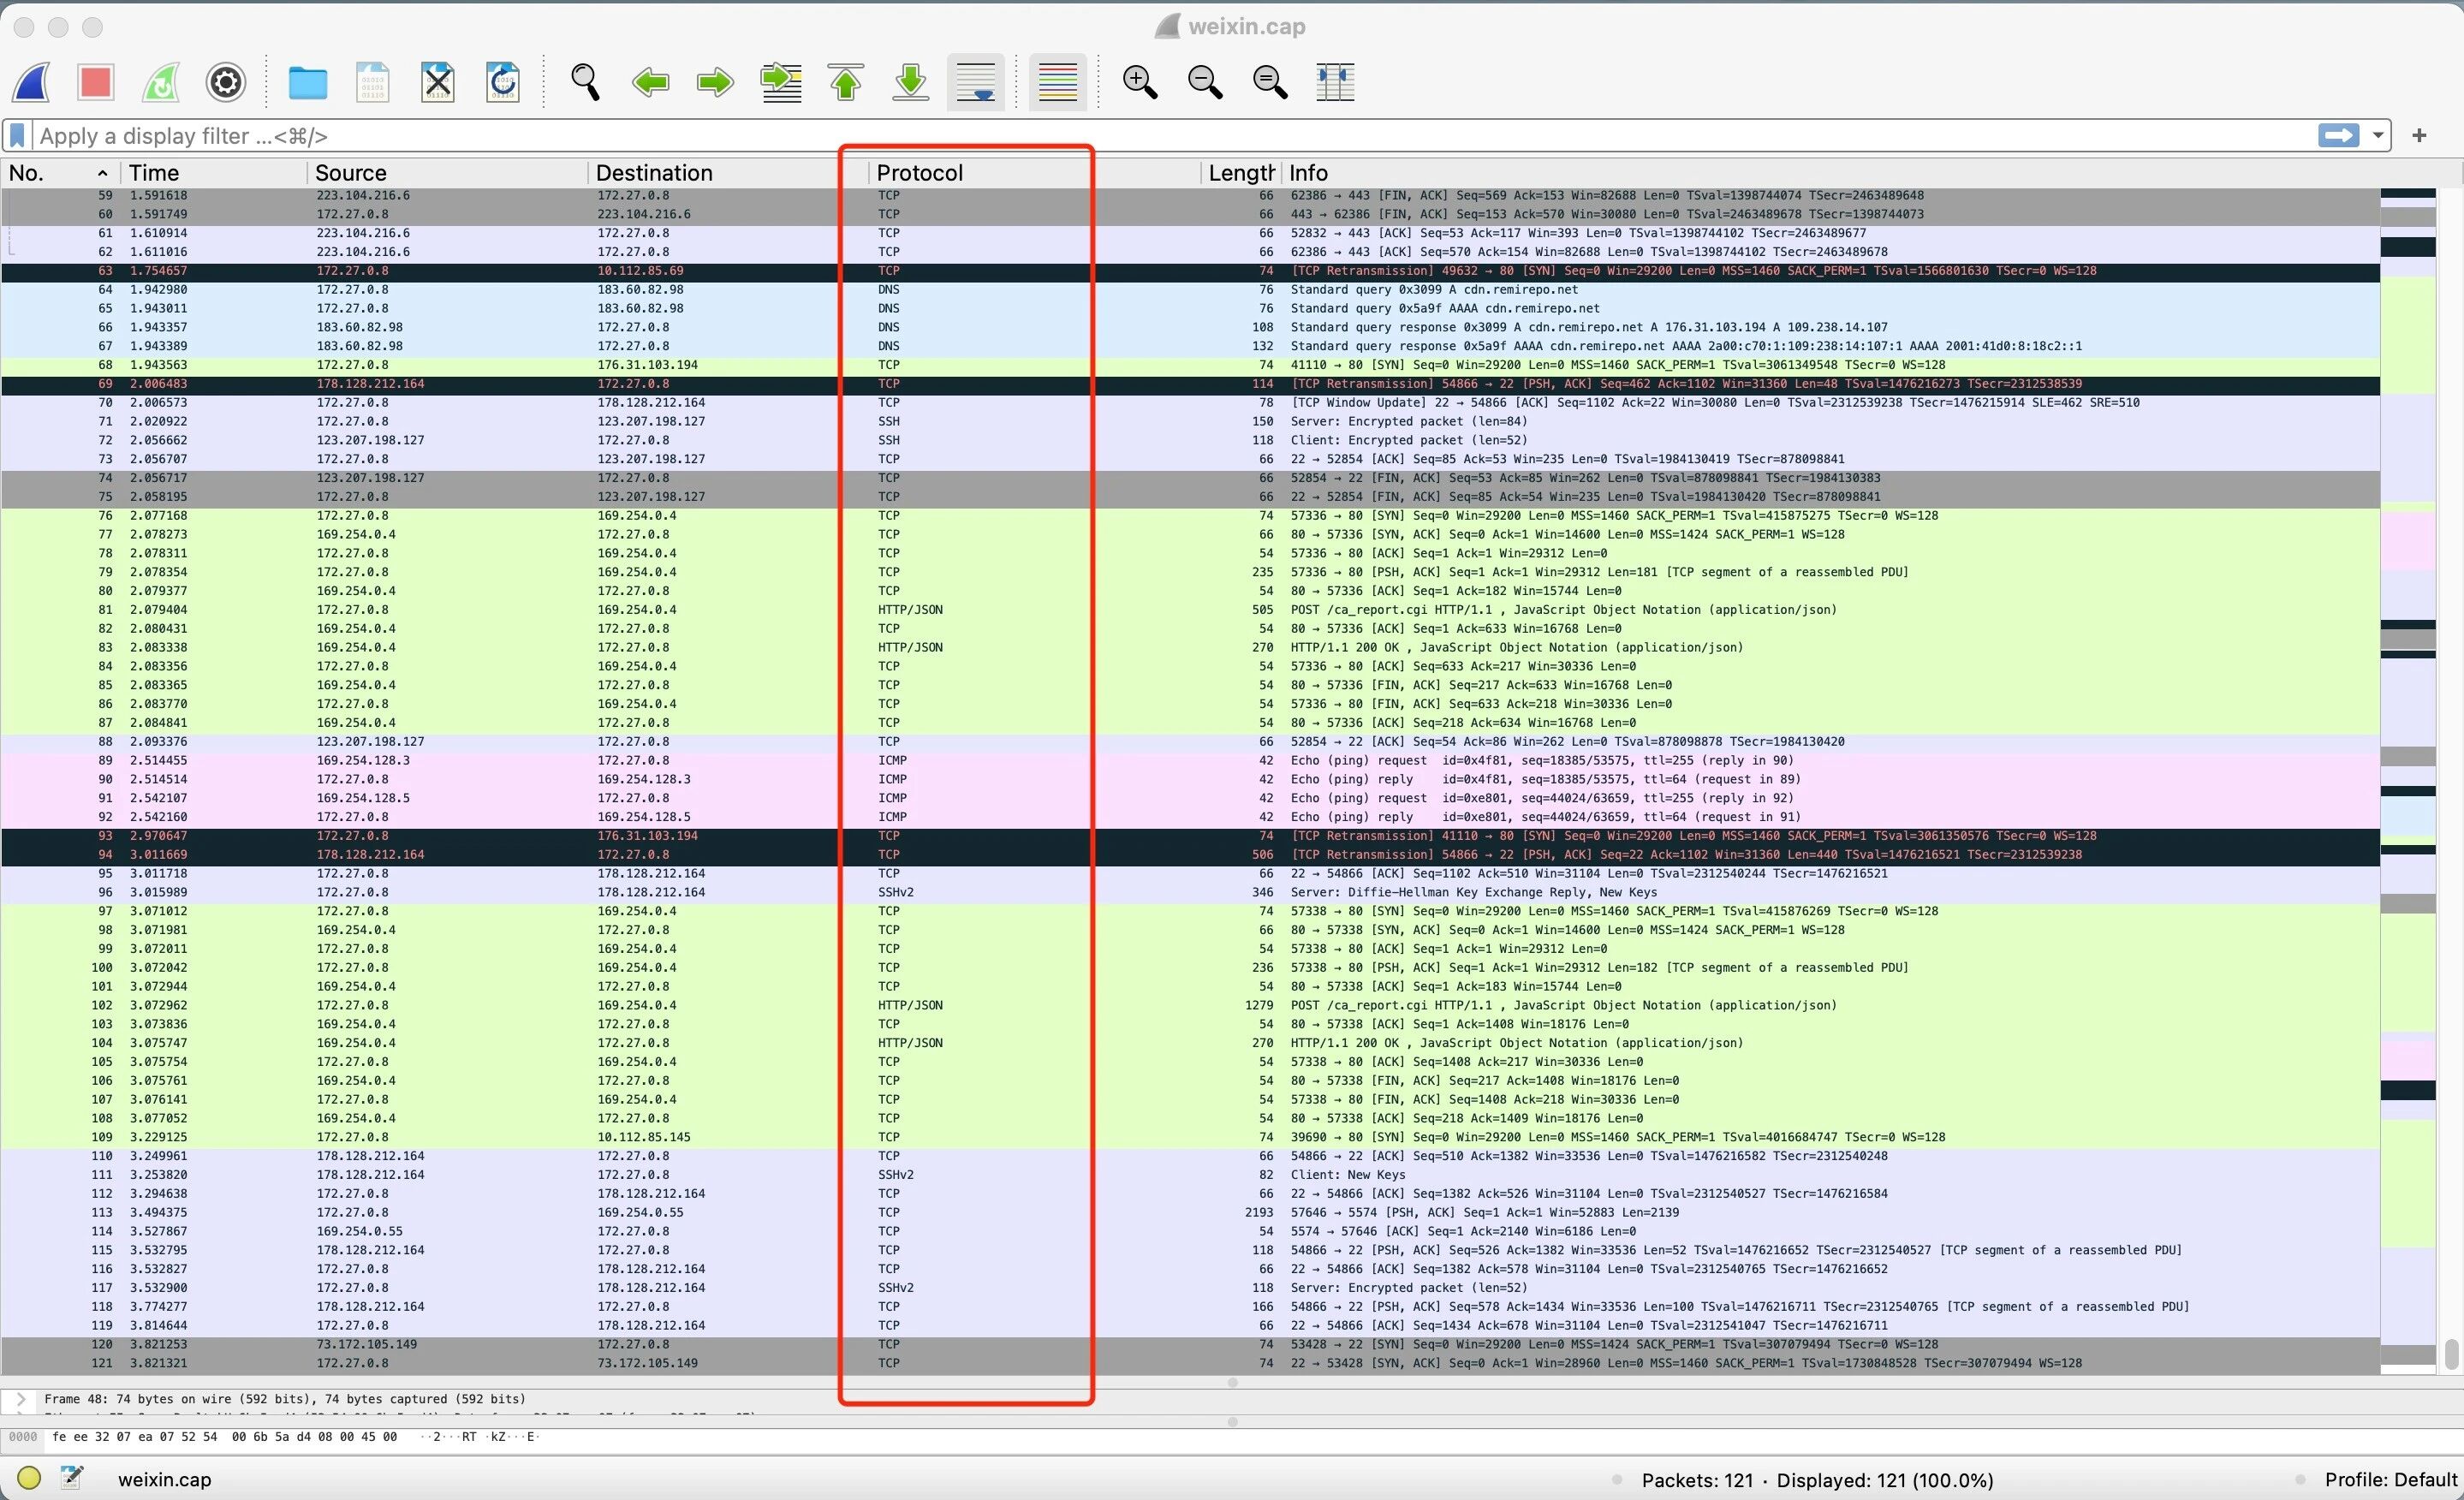Click the red stop capture button
The width and height of the screenshot is (2464, 1500).
click(x=96, y=82)
